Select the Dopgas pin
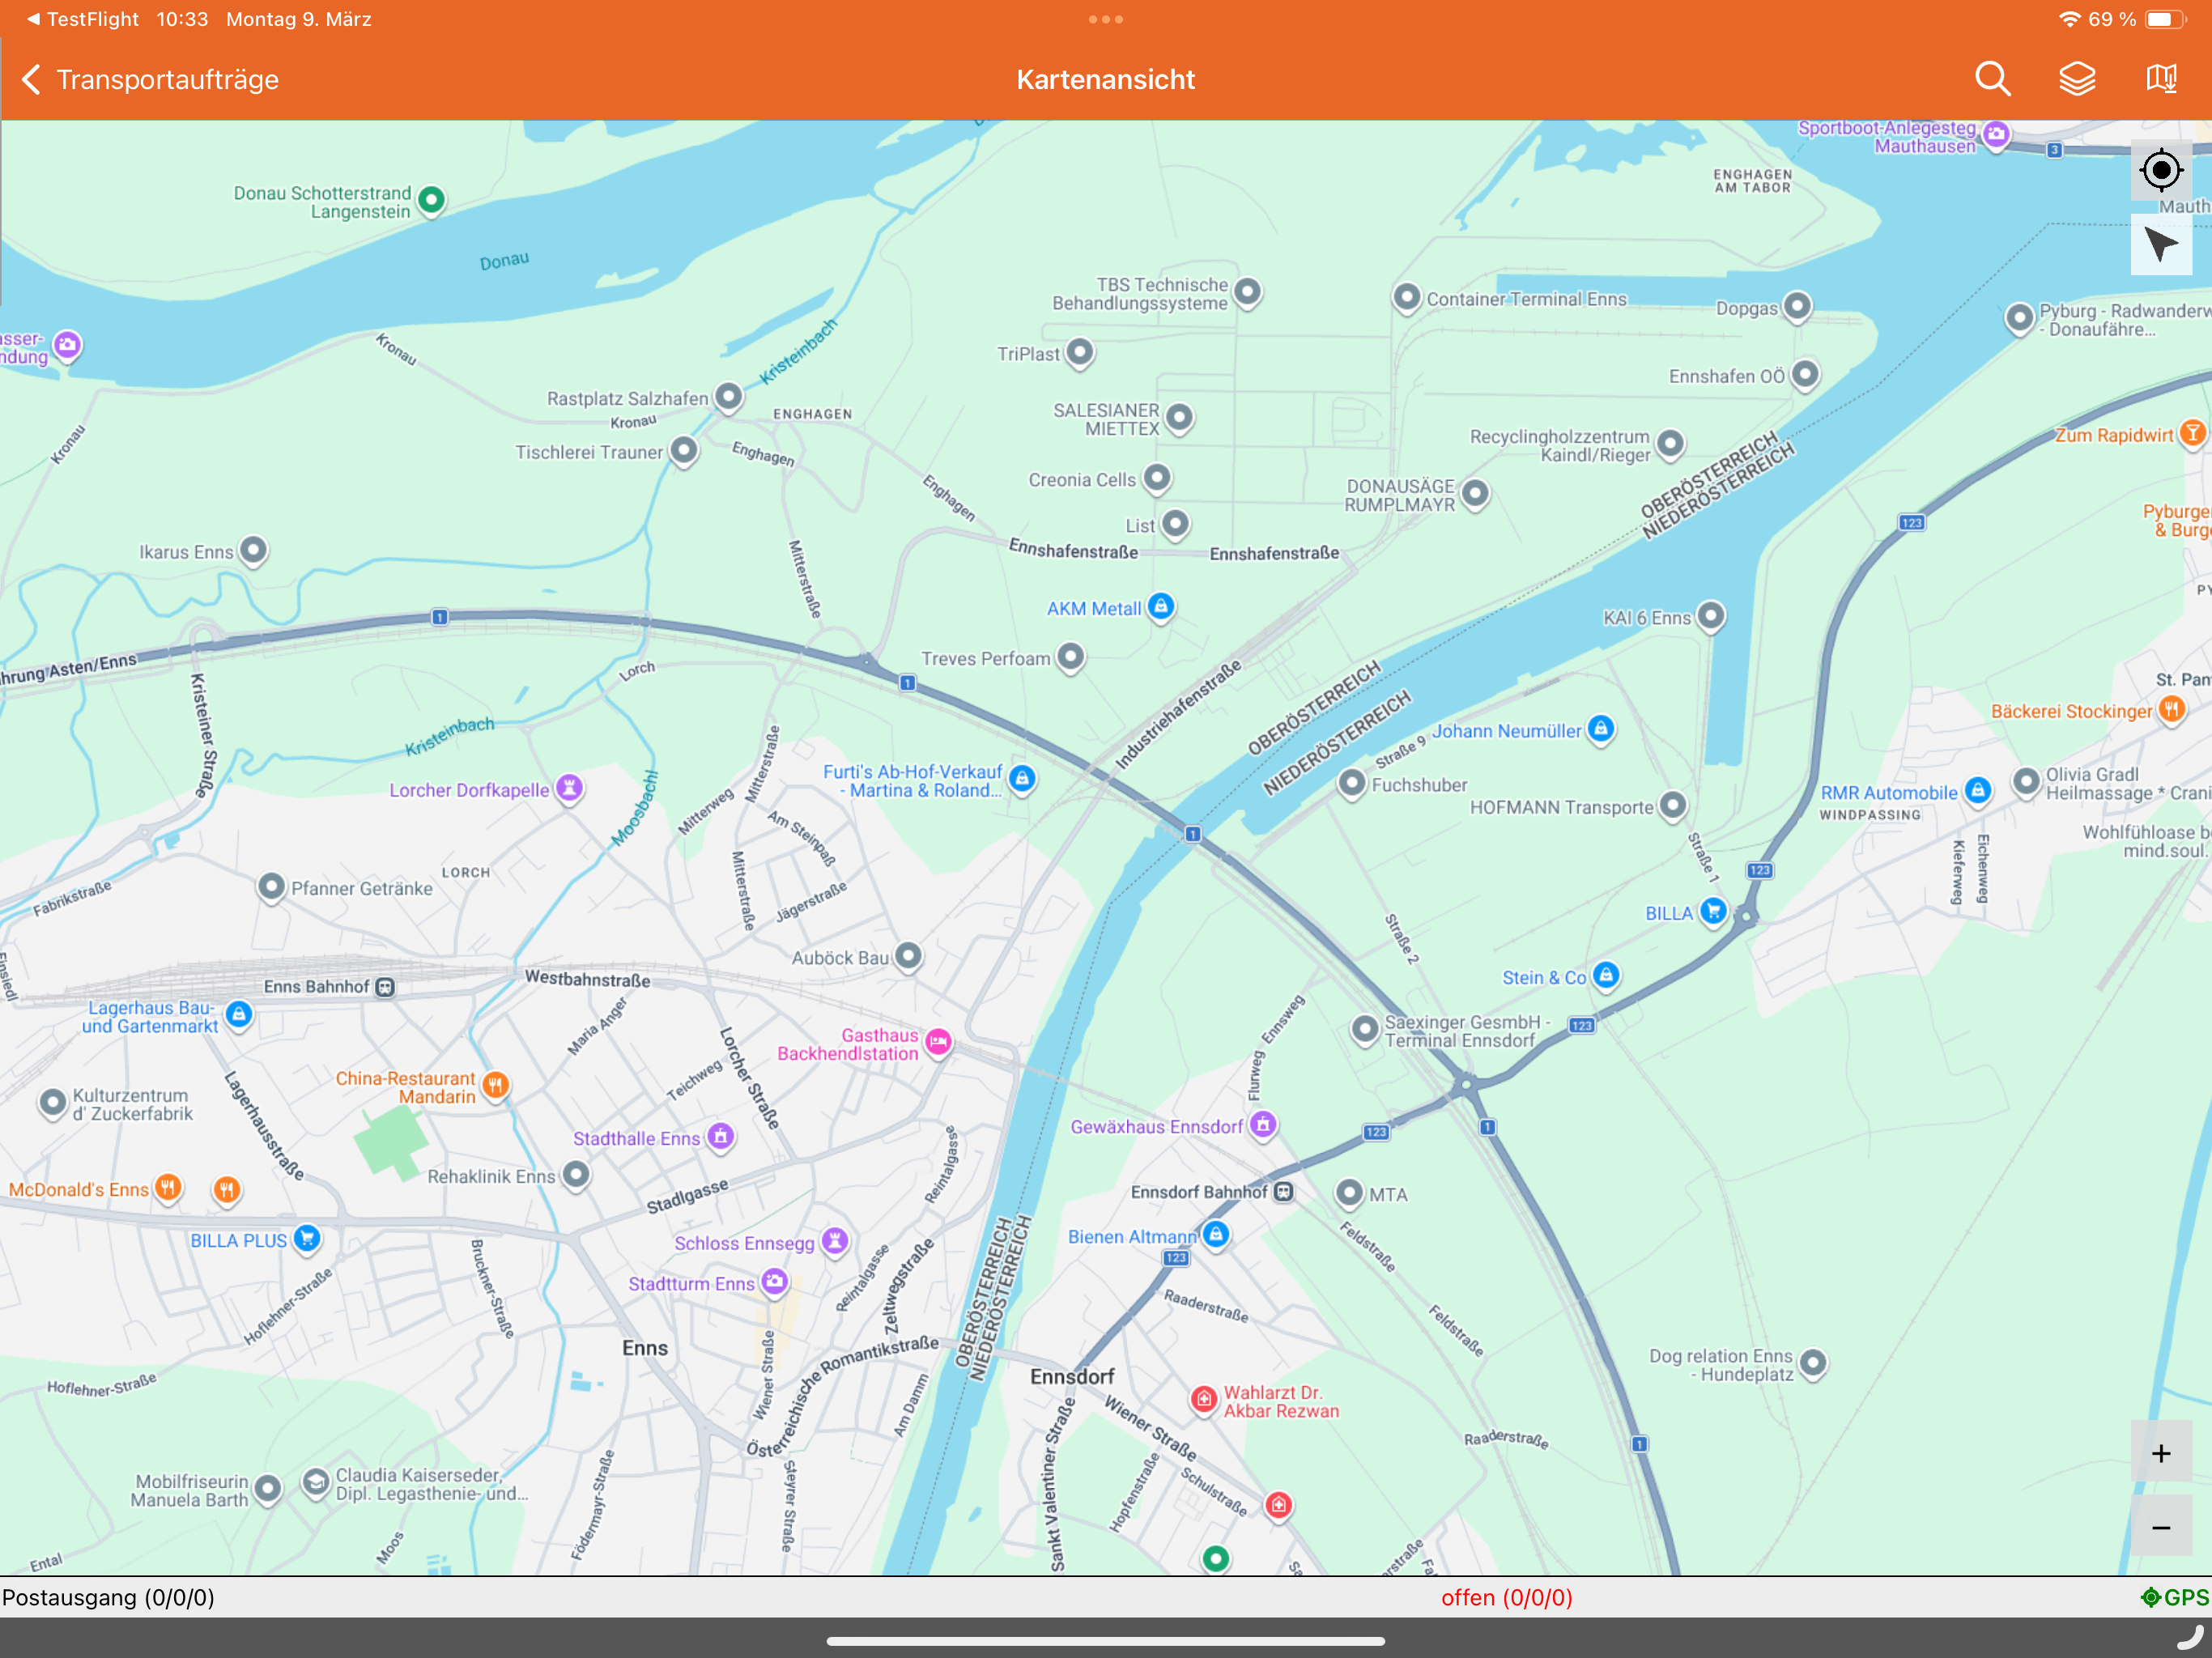This screenshot has height=1658, width=2212. [1797, 306]
